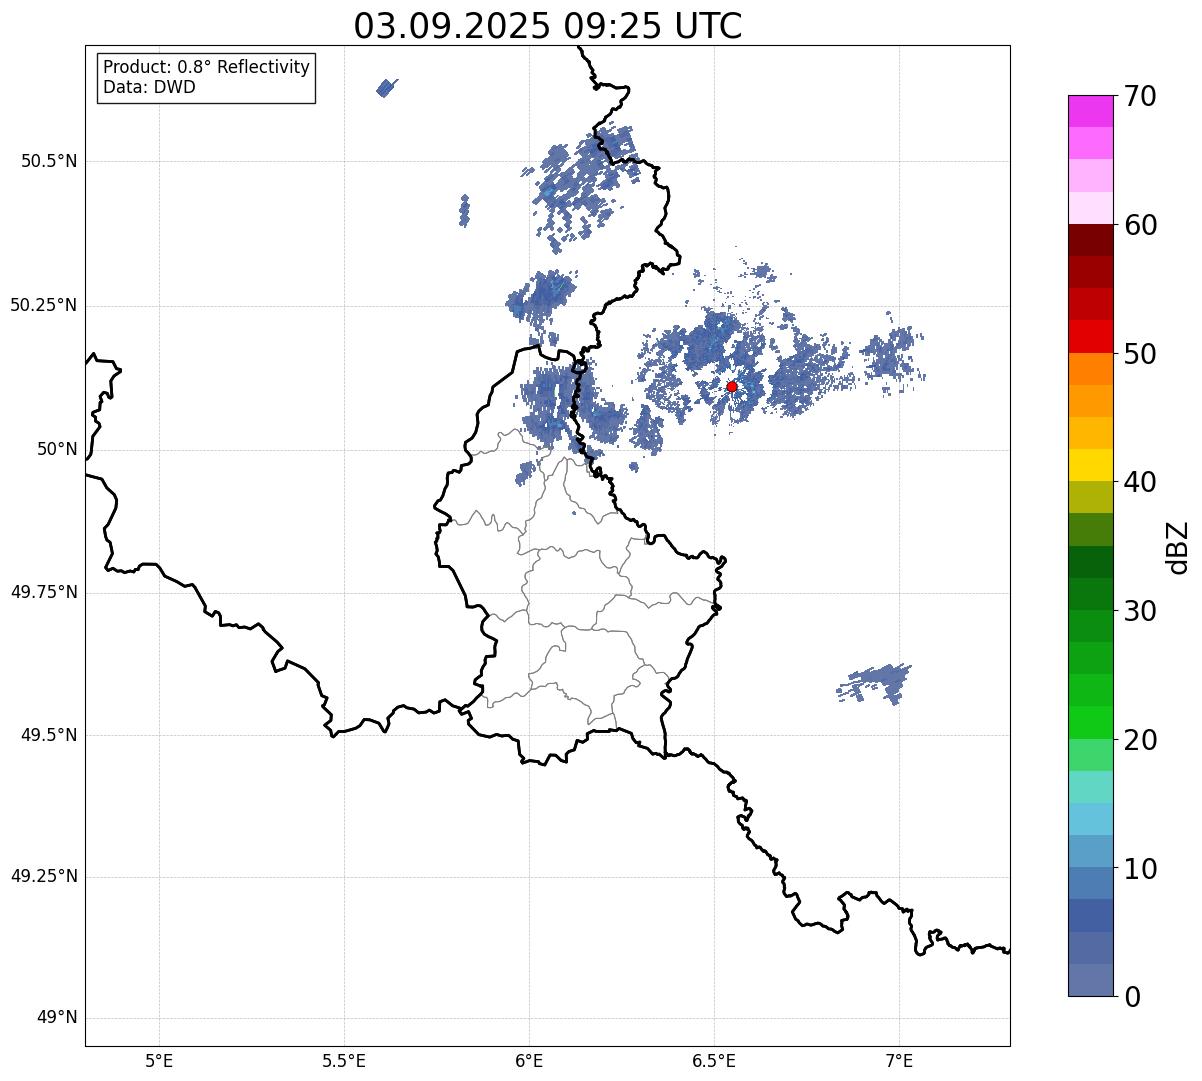Click the Data: DWD label
This screenshot has width=1202, height=1081.
click(x=149, y=87)
